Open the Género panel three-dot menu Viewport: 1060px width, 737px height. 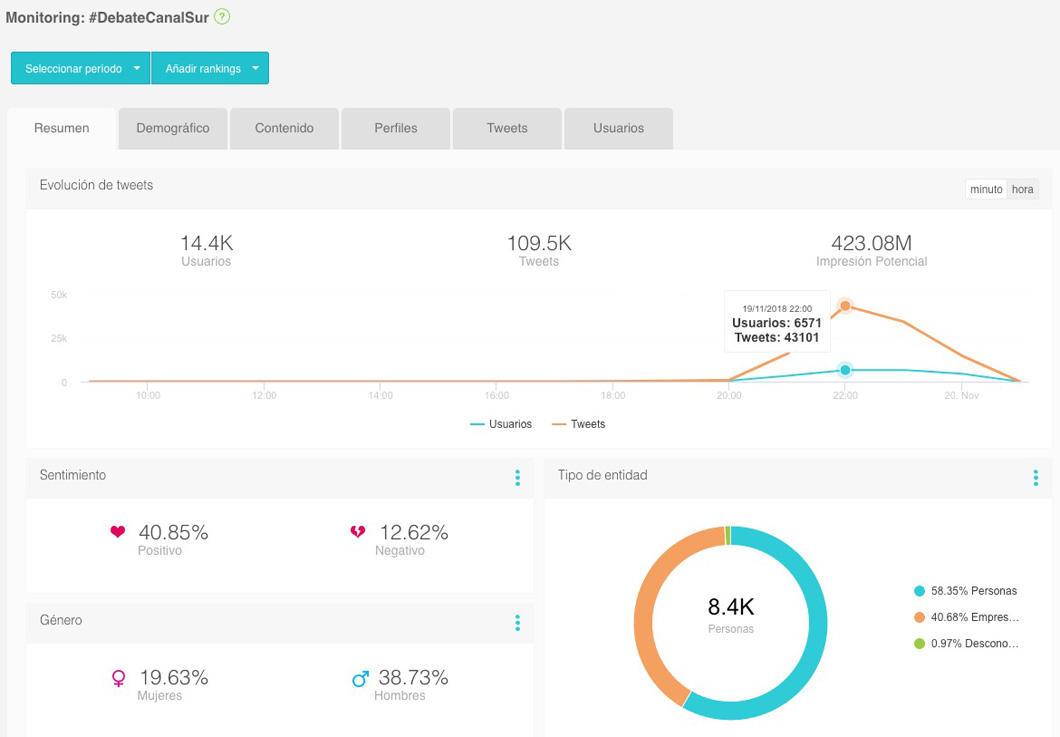pyautogui.click(x=517, y=623)
